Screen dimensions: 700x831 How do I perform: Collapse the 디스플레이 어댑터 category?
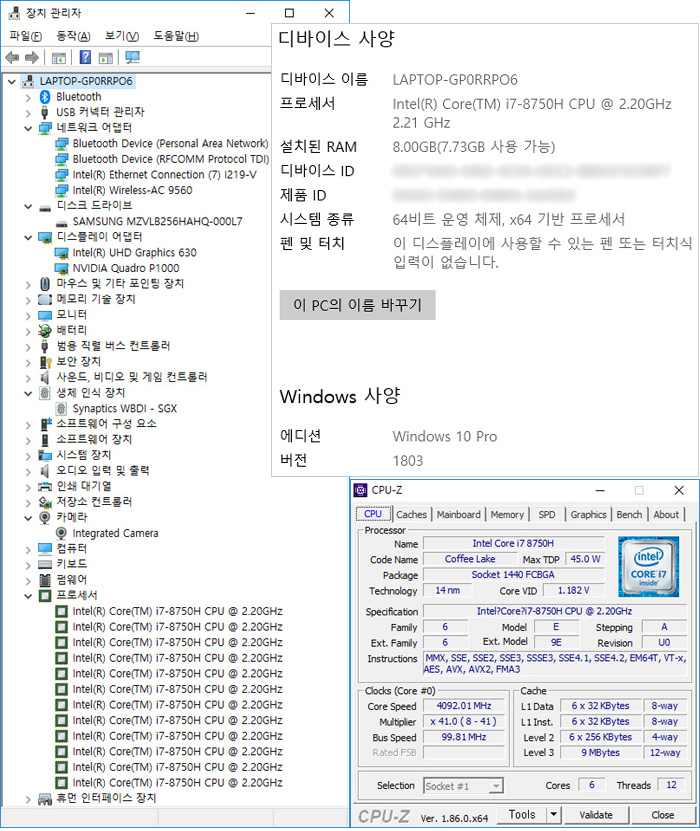point(28,237)
